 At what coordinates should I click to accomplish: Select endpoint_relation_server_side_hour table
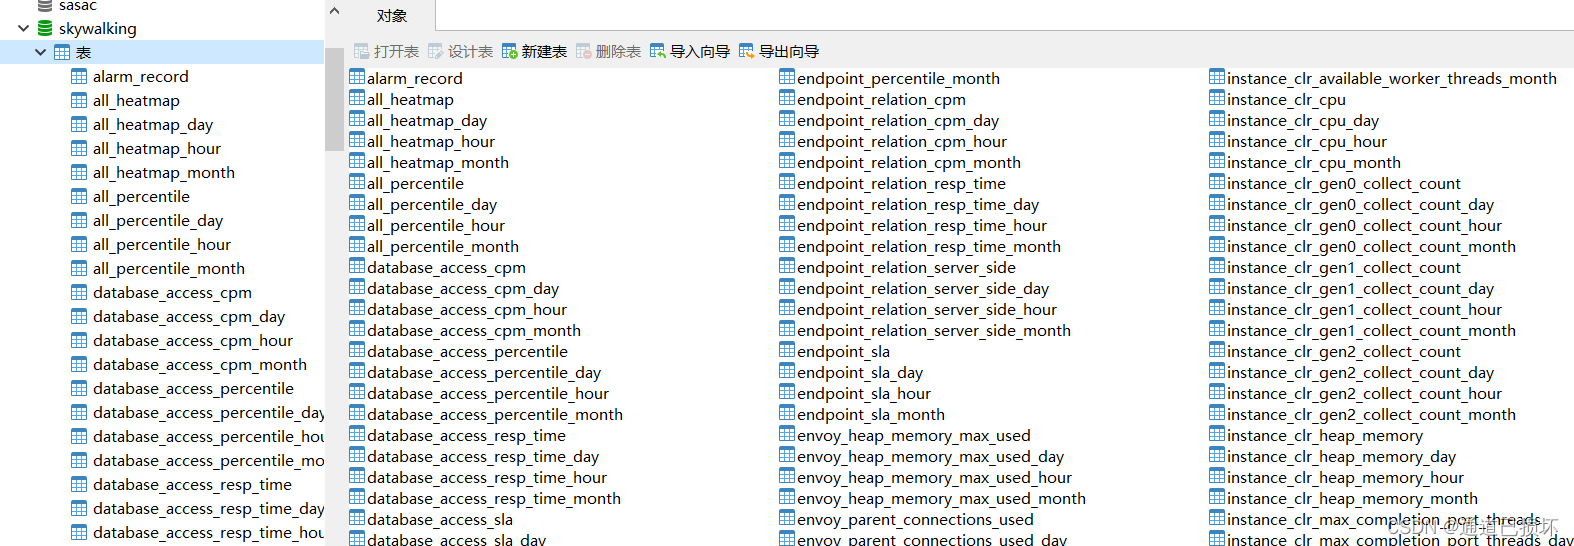coord(927,309)
